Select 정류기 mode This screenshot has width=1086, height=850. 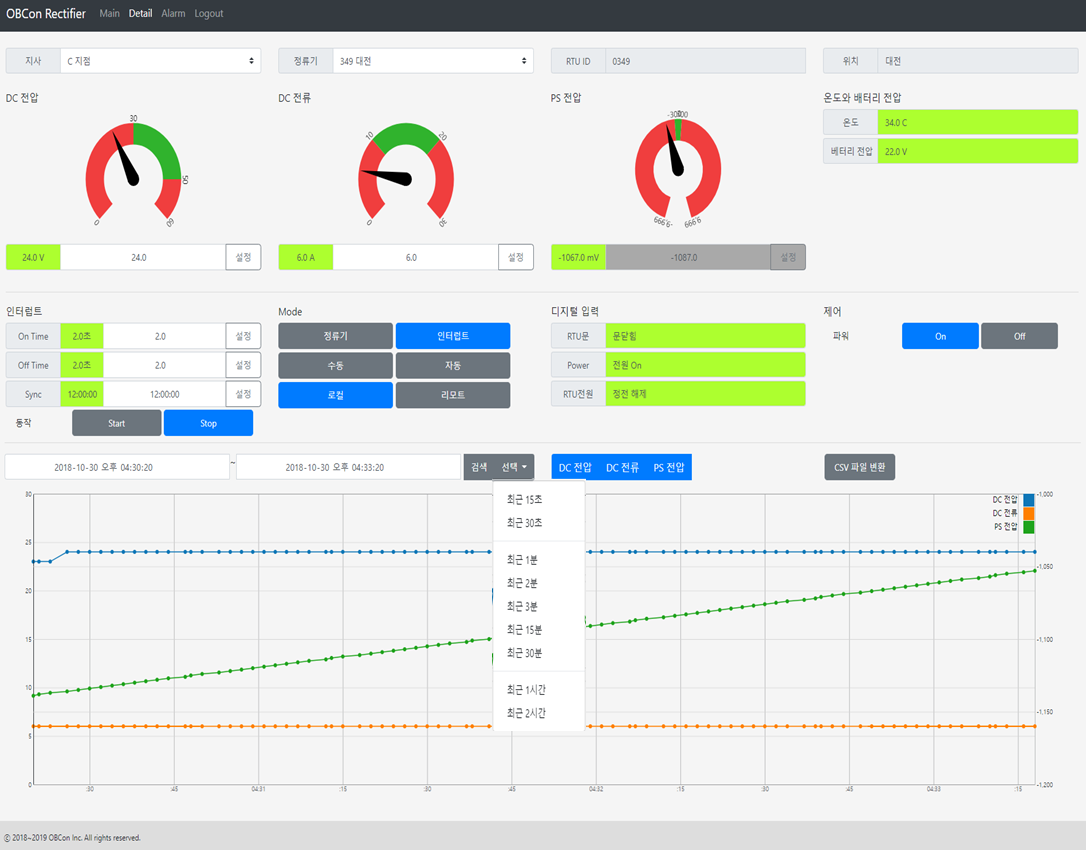coord(335,336)
